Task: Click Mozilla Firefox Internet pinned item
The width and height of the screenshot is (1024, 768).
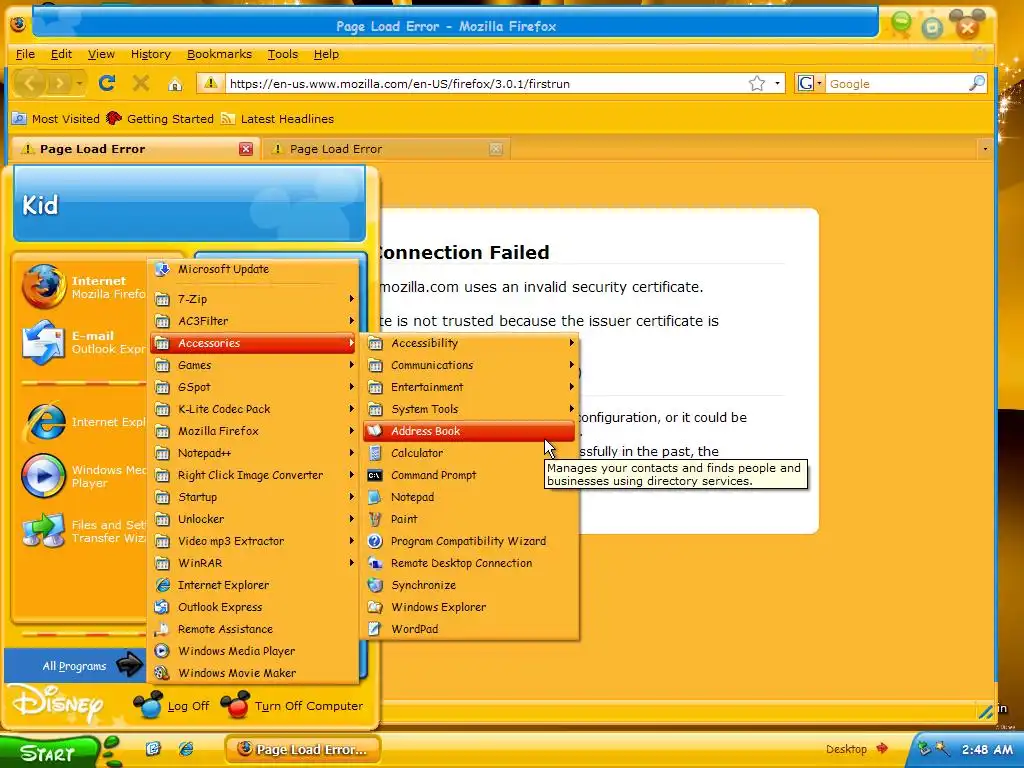Action: point(82,287)
